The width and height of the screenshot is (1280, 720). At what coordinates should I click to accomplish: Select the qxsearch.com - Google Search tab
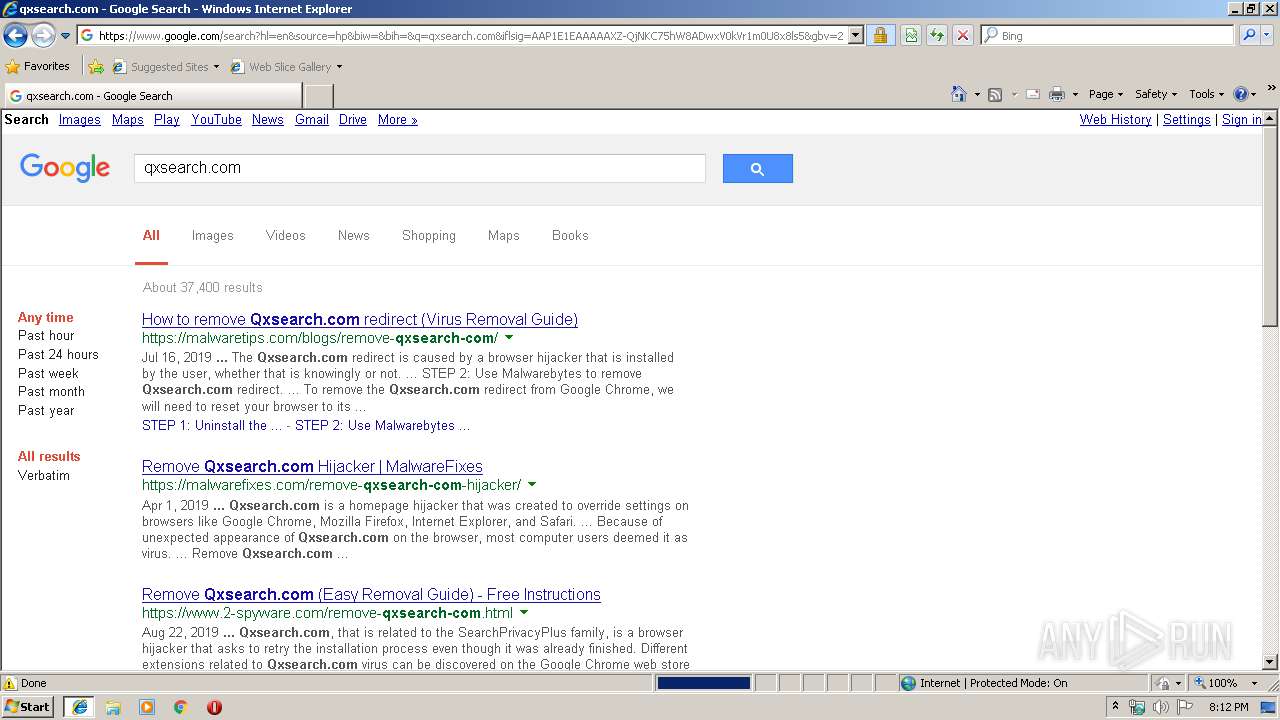(x=153, y=96)
